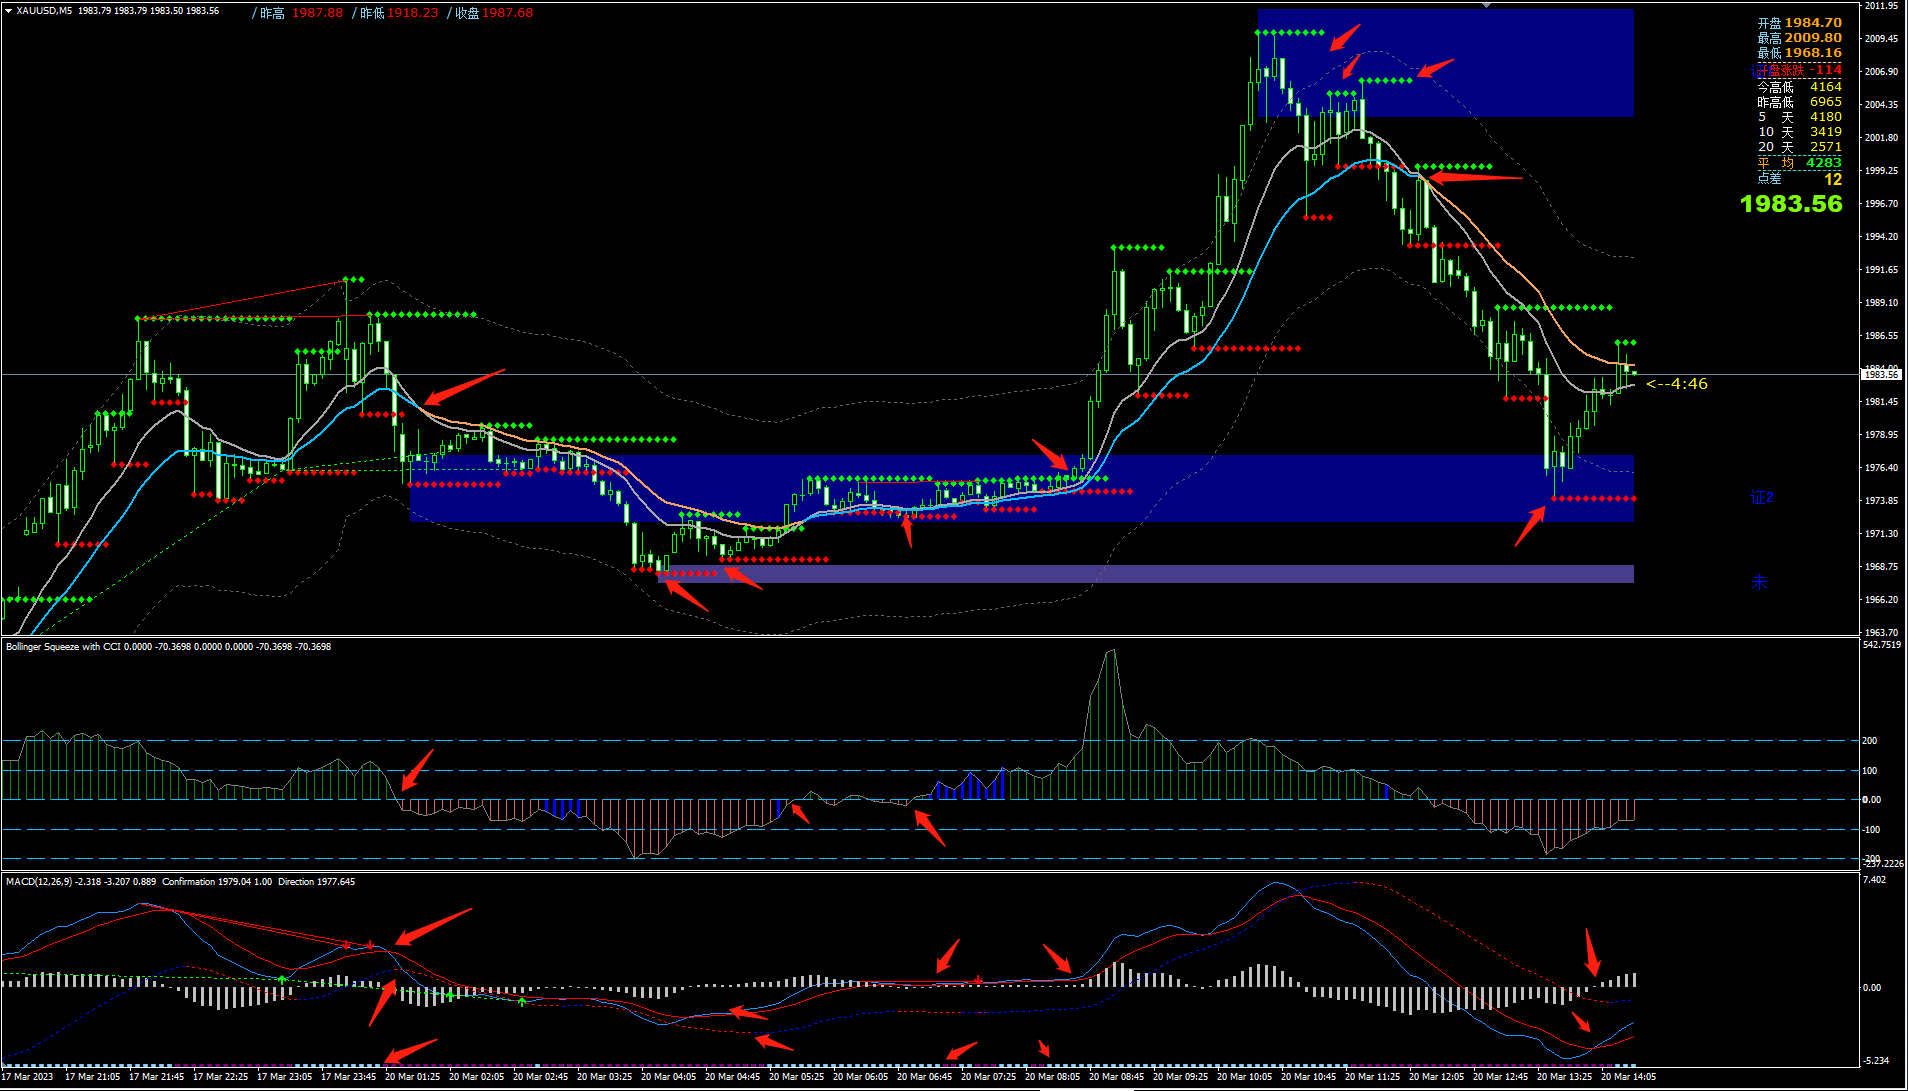Click the 20 Mar 01:25 time axis label

pos(412,1077)
